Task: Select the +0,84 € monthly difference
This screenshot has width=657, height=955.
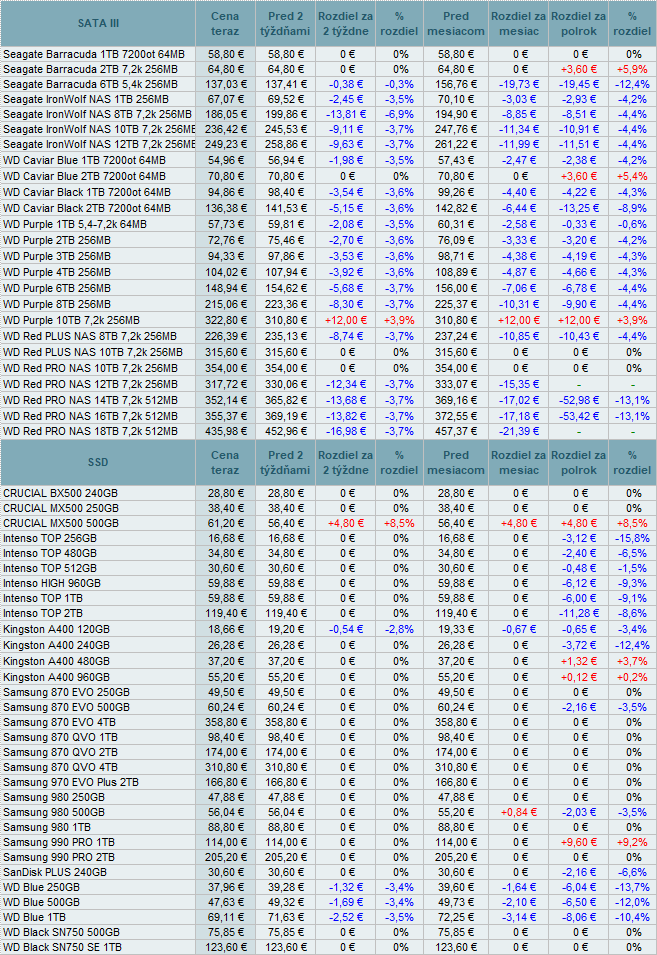Action: coord(519,812)
